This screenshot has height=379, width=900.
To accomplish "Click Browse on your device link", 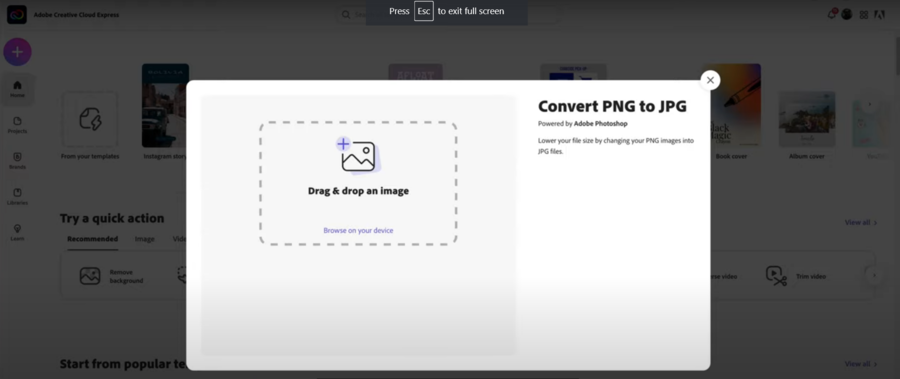I will pos(358,230).
